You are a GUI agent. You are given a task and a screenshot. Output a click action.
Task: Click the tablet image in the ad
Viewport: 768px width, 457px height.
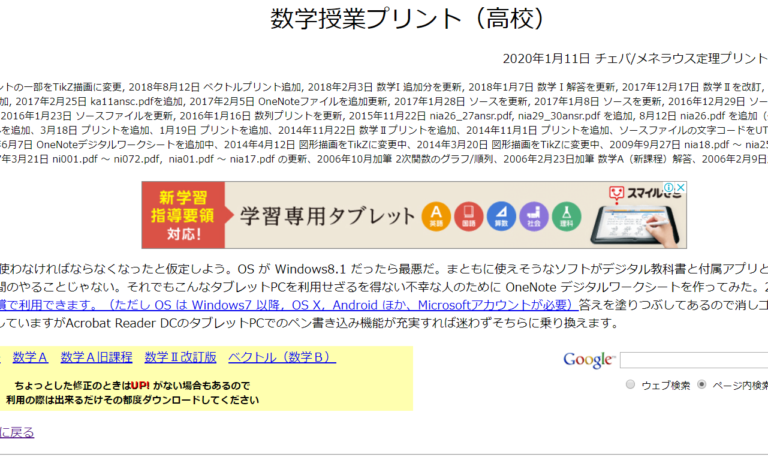point(637,224)
